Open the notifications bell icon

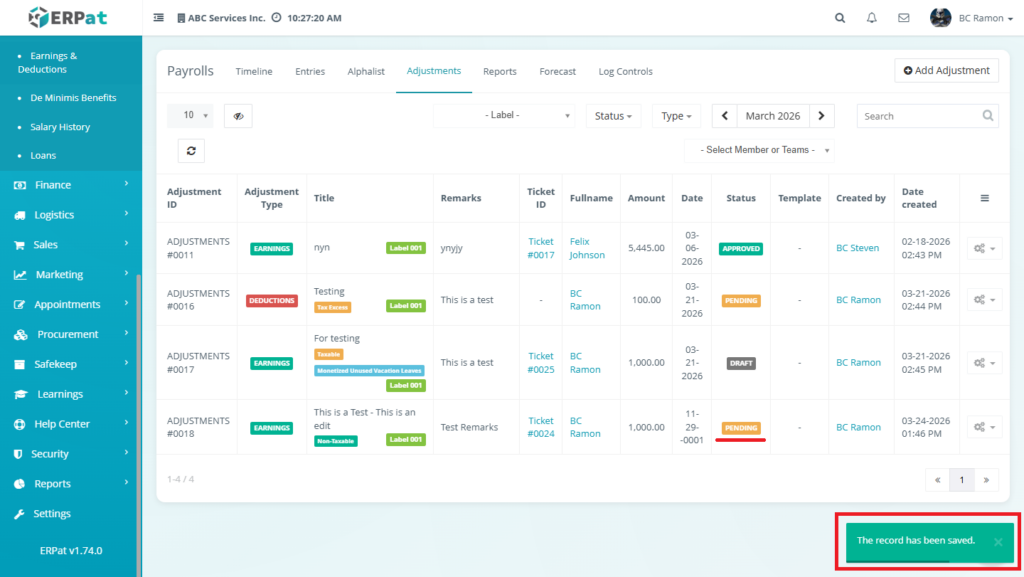(x=872, y=18)
